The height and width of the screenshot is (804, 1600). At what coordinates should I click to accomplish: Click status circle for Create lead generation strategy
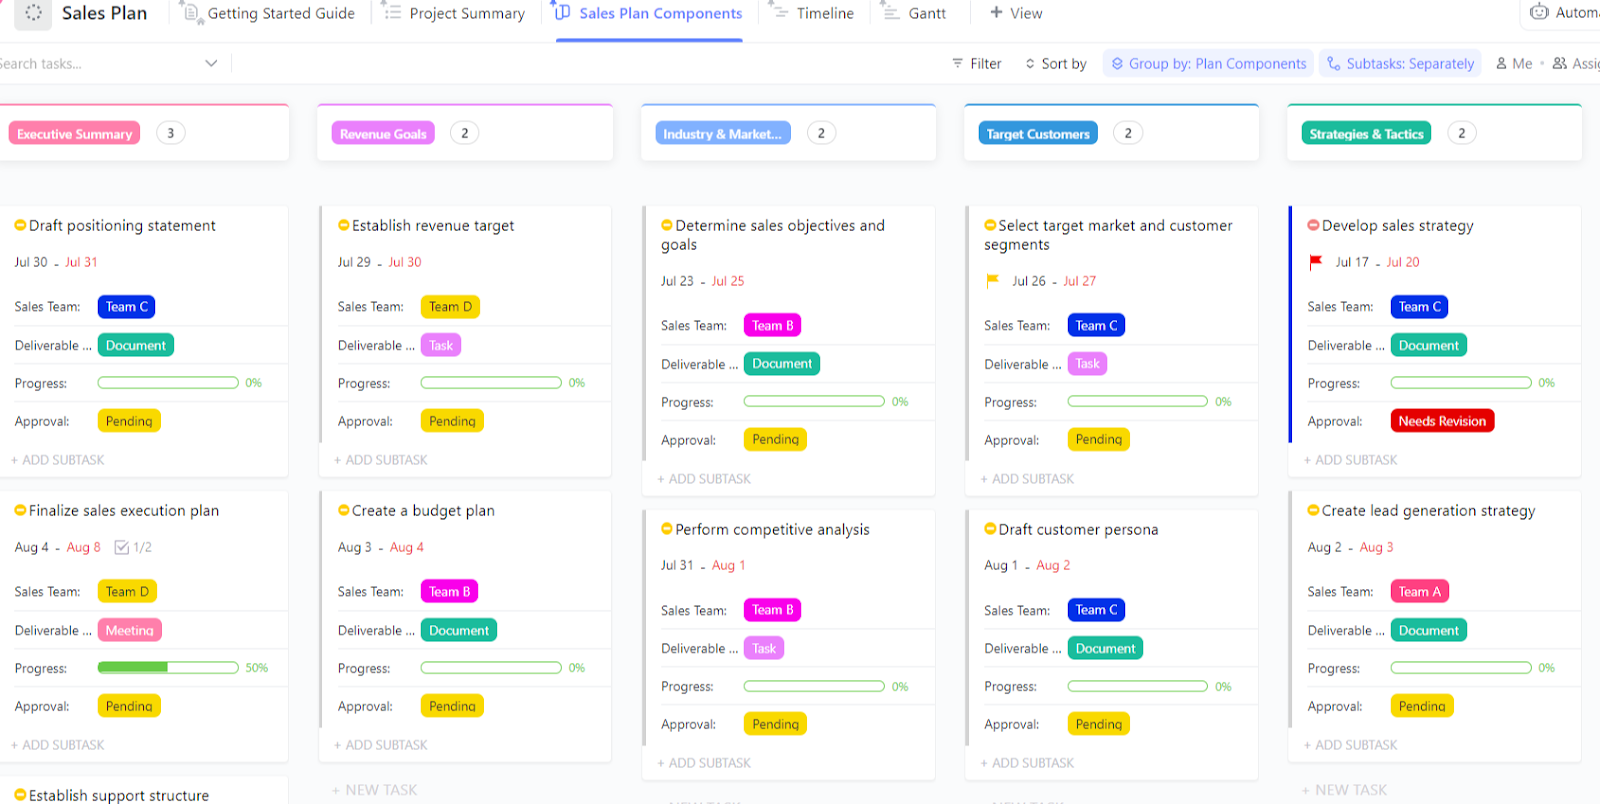[1313, 511]
